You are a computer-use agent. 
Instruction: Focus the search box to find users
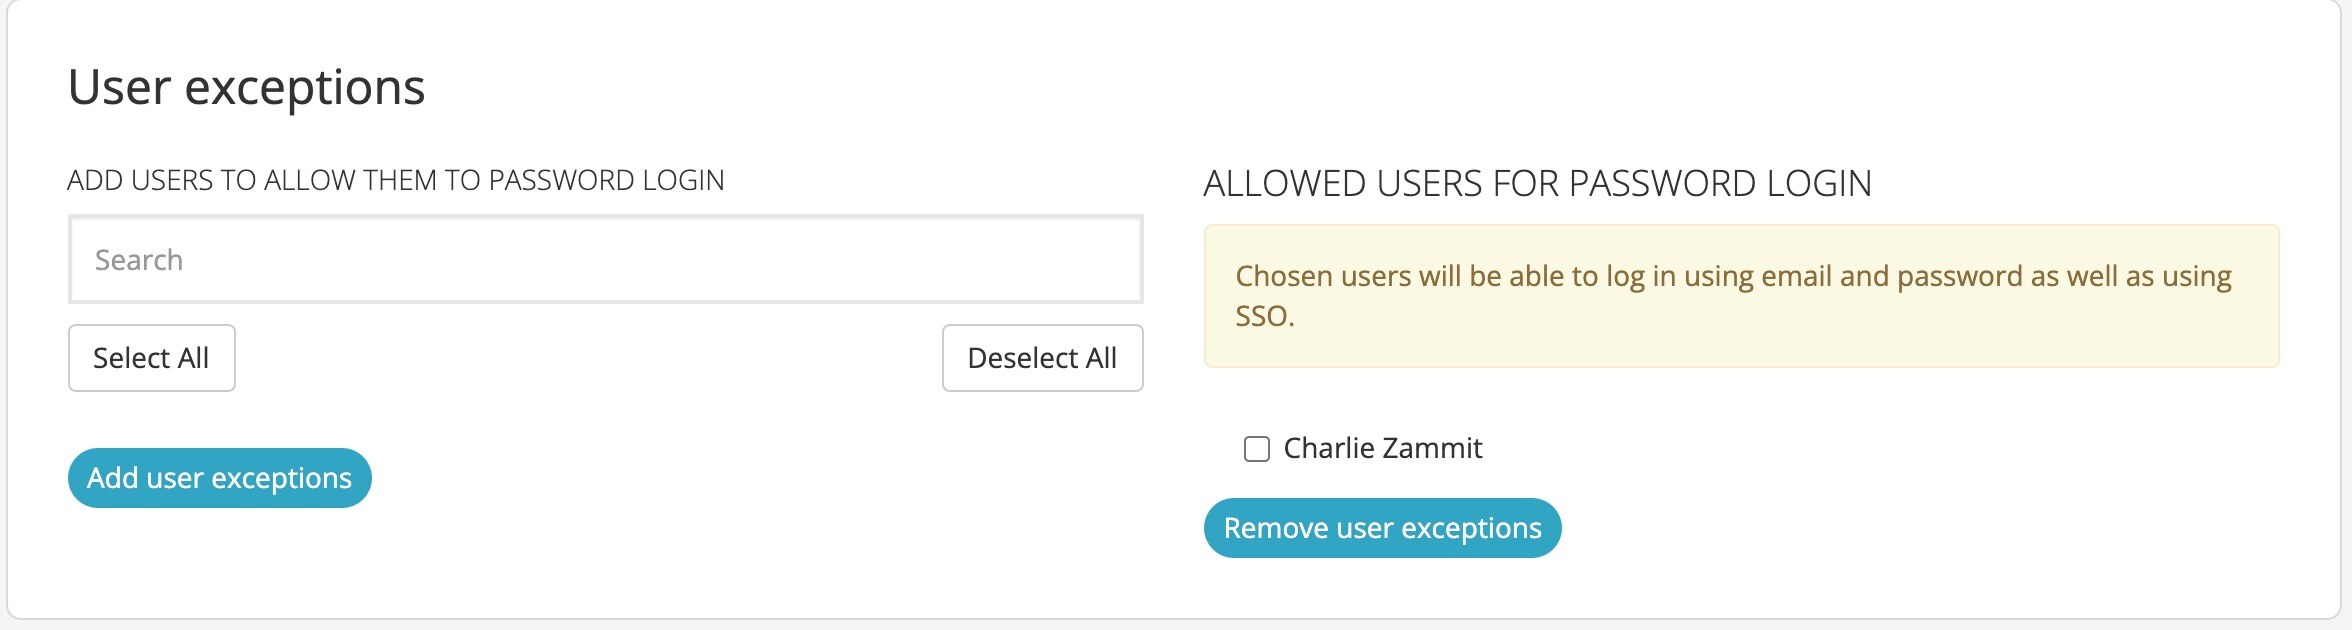coord(605,260)
